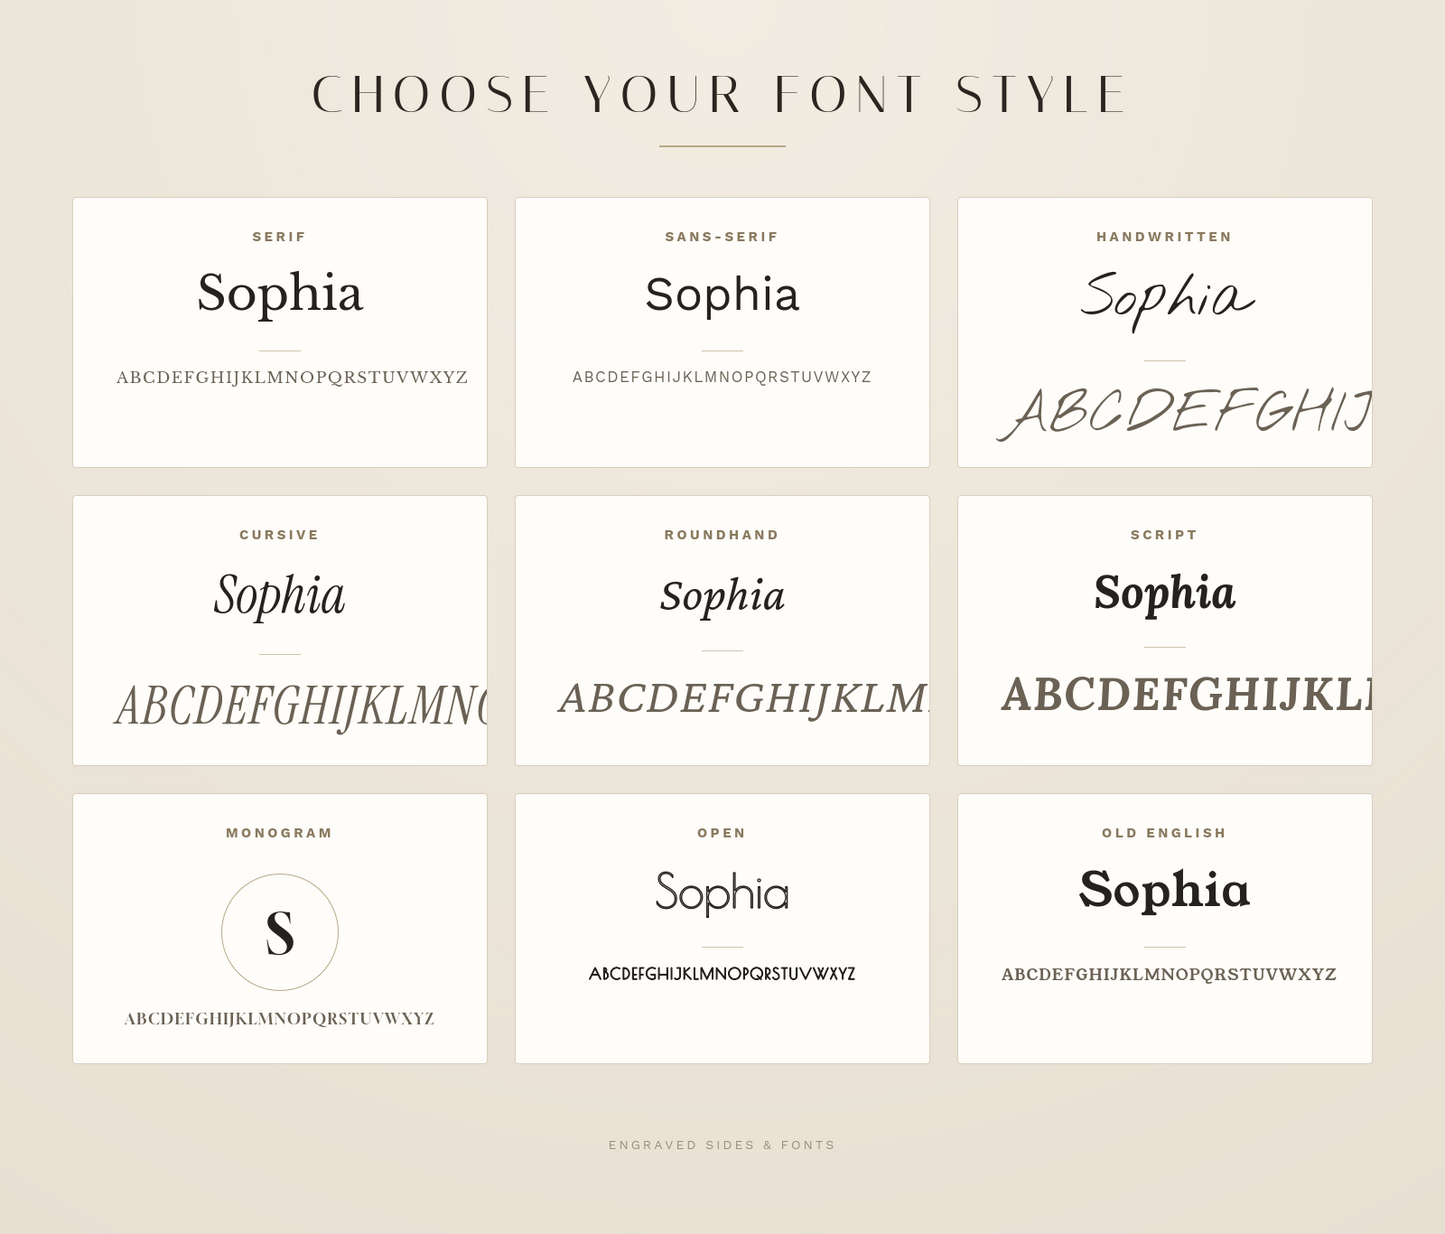Click the bold Script alphabet preview
The width and height of the screenshot is (1445, 1234).
coord(1187,695)
